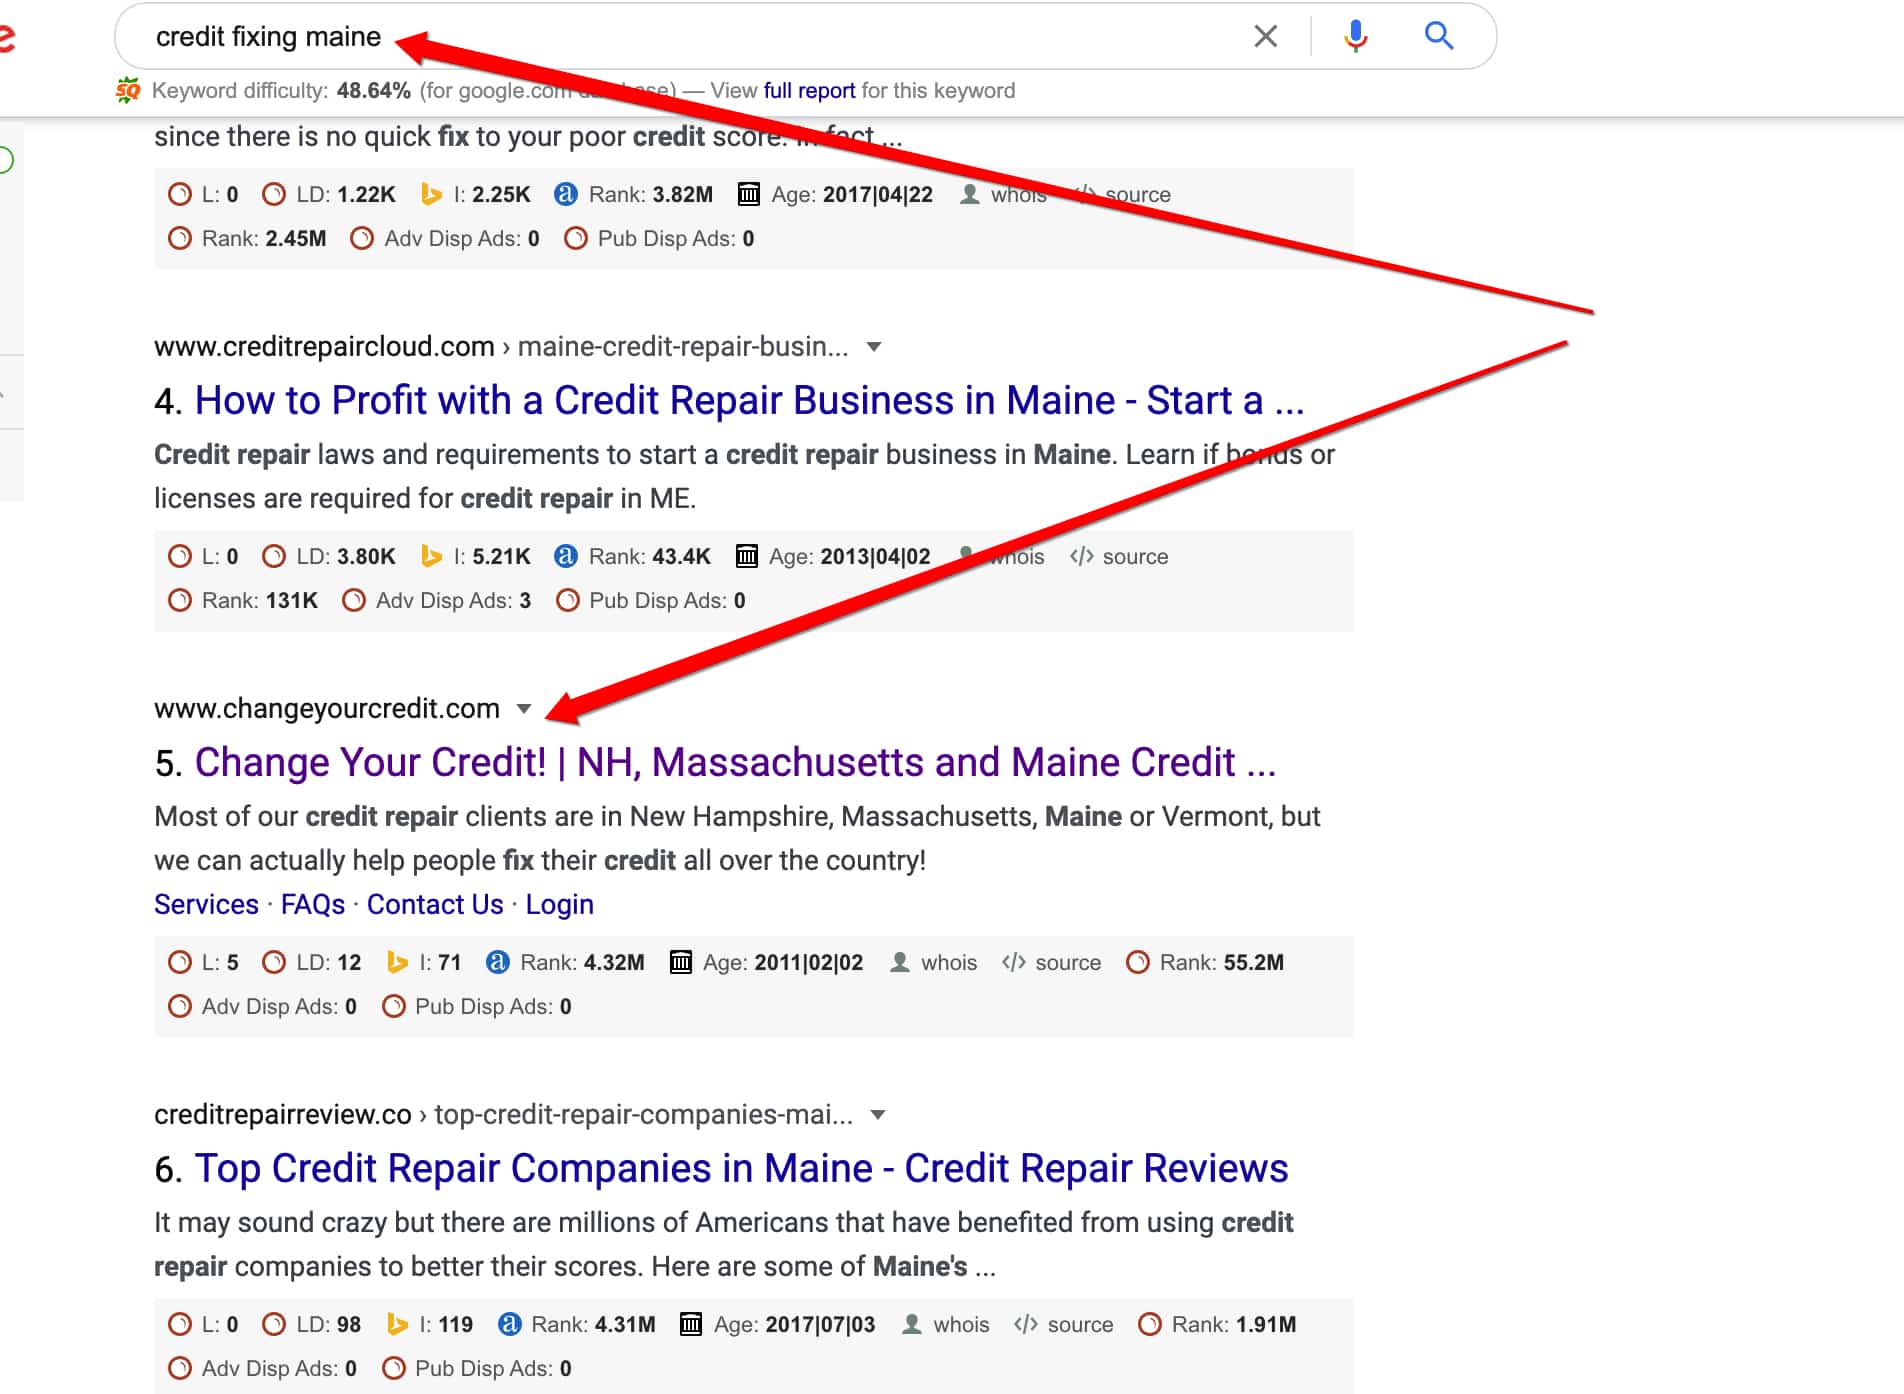Click the Bing index icon showing I: 2.25K
This screenshot has height=1394, width=1904.
[x=431, y=195]
